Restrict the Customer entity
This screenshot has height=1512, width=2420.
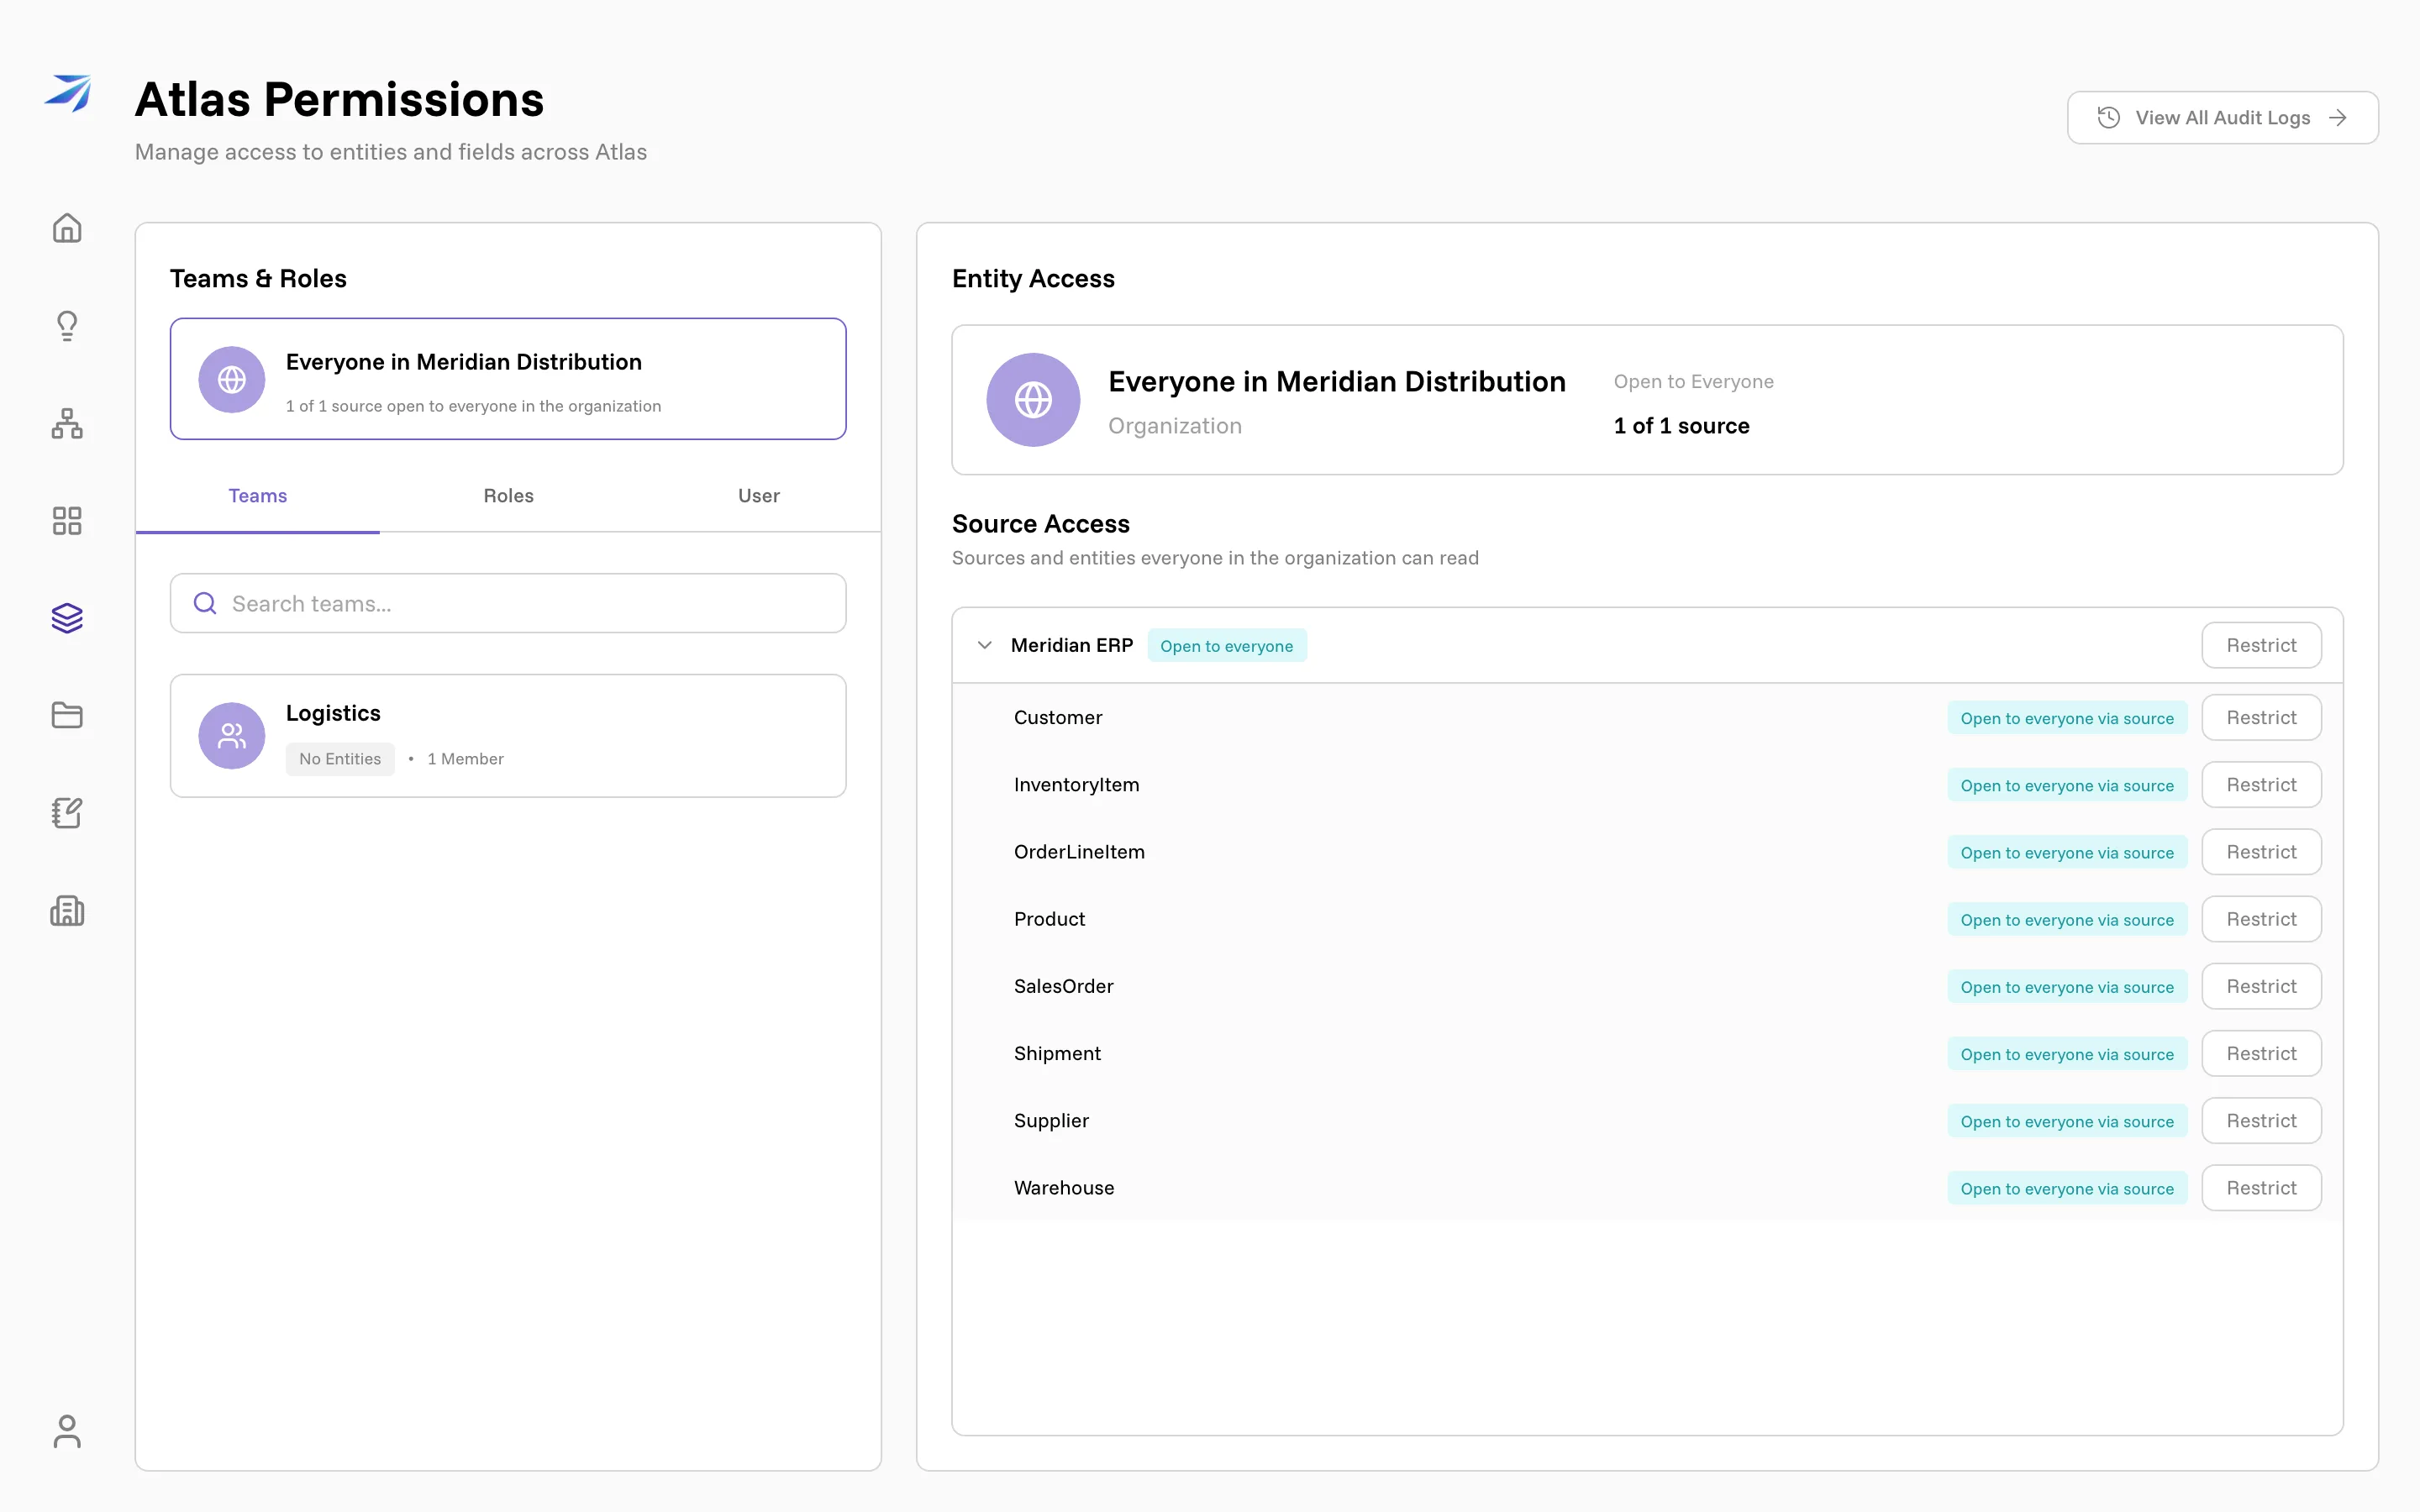2261,718
